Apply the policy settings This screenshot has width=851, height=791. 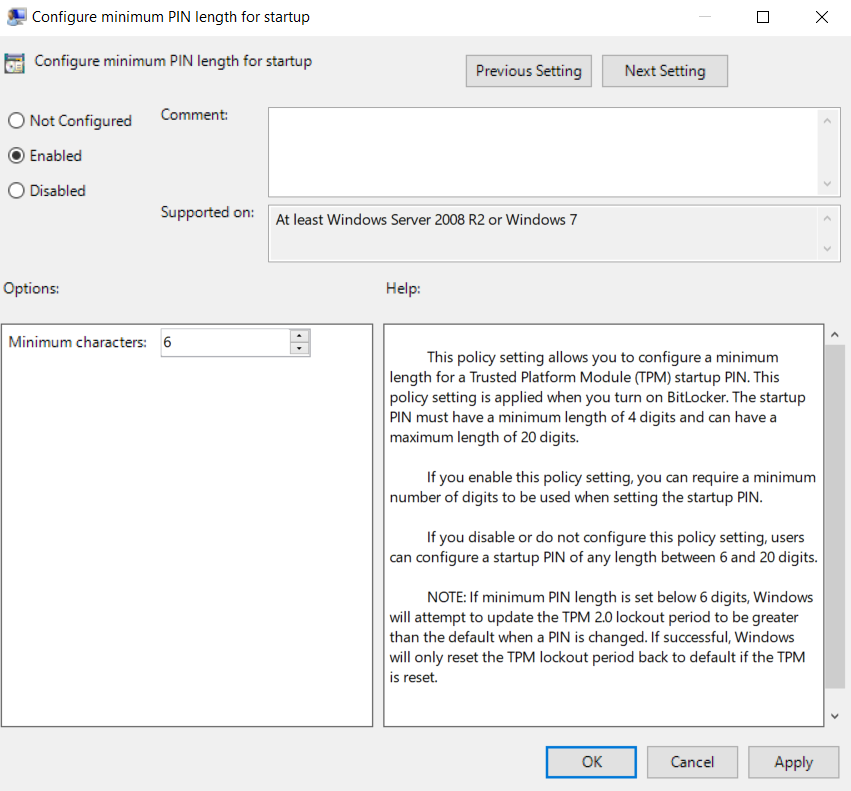[793, 761]
